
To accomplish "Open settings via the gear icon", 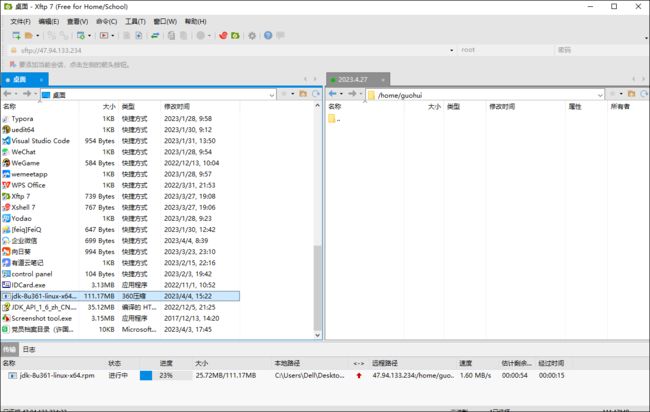I will 252,36.
